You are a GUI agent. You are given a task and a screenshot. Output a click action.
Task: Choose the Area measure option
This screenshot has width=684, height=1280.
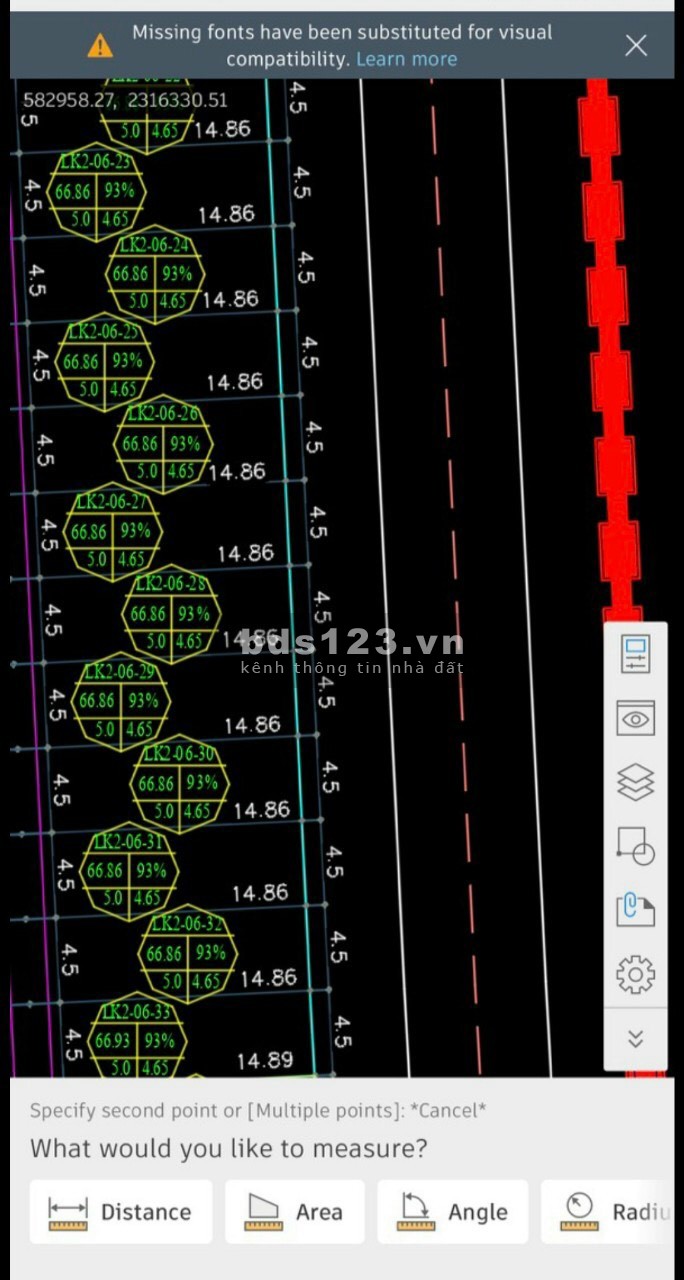[x=295, y=1212]
